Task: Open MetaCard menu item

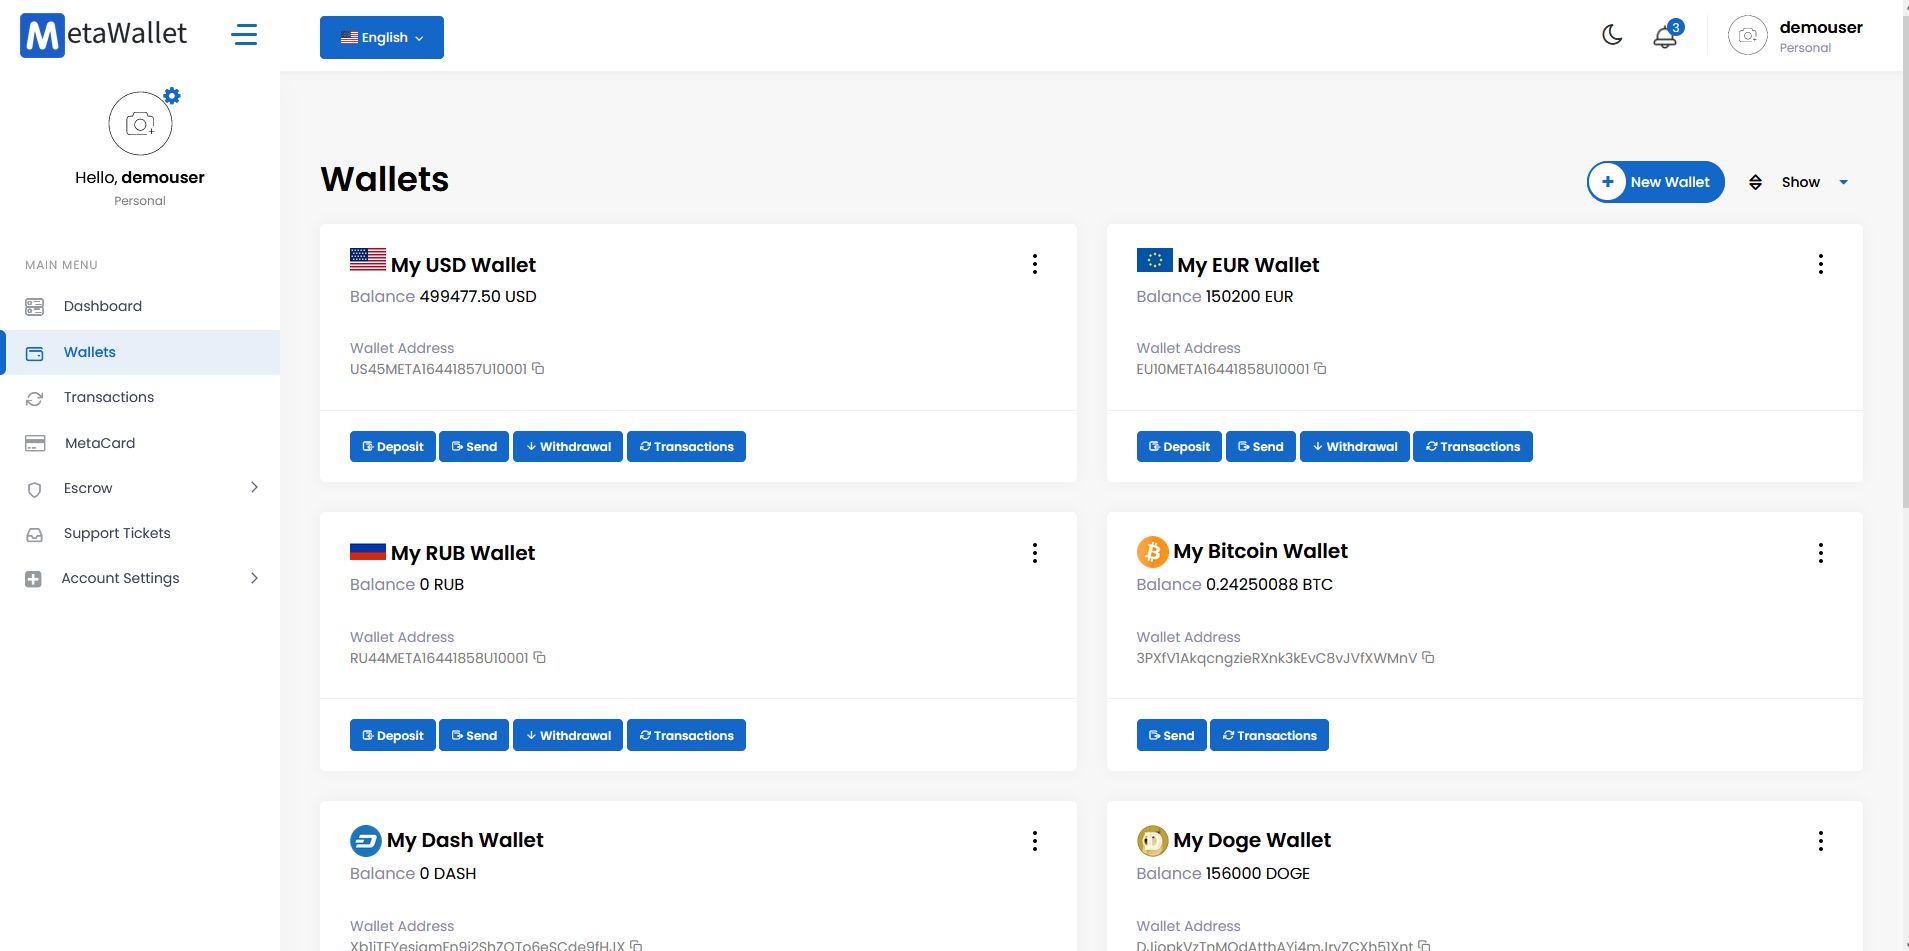Action: 99,443
